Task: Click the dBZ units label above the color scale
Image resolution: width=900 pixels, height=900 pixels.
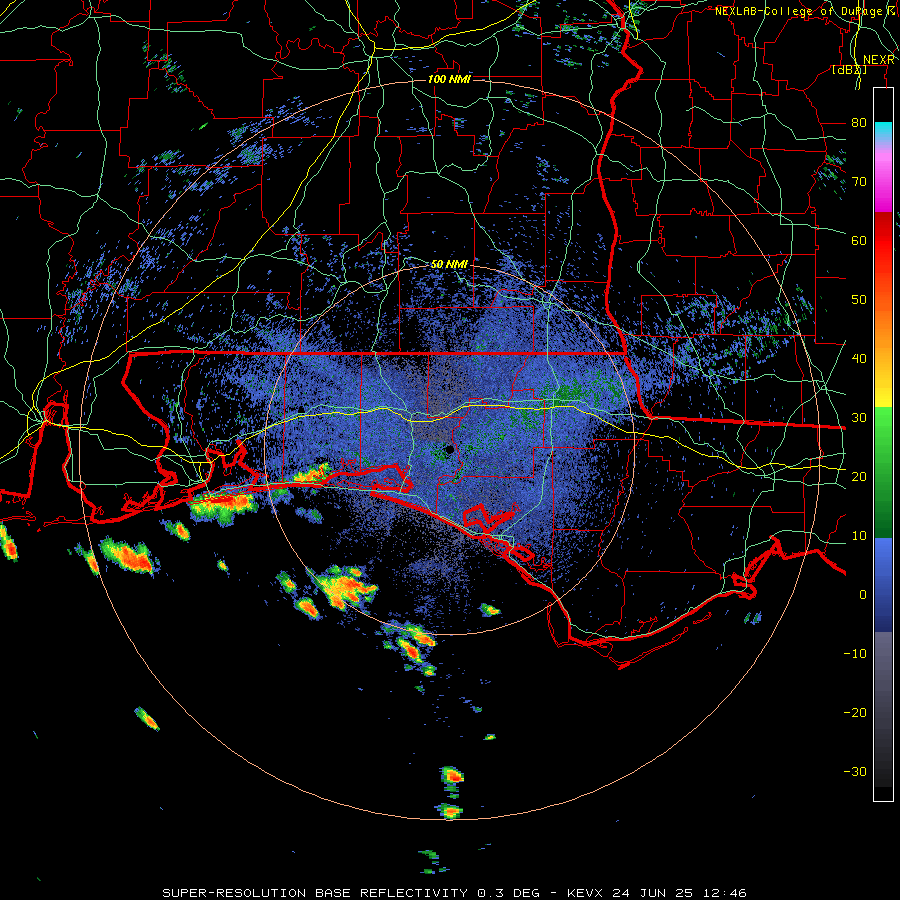Action: click(x=849, y=69)
